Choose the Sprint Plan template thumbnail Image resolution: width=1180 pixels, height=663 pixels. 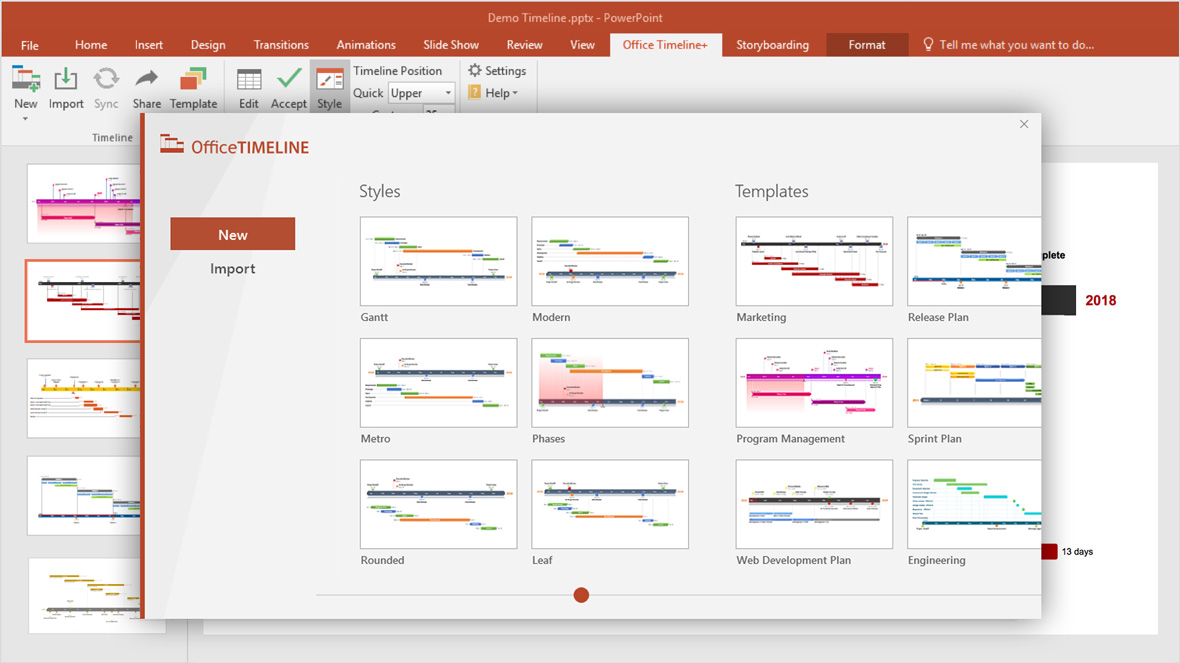tap(975, 382)
